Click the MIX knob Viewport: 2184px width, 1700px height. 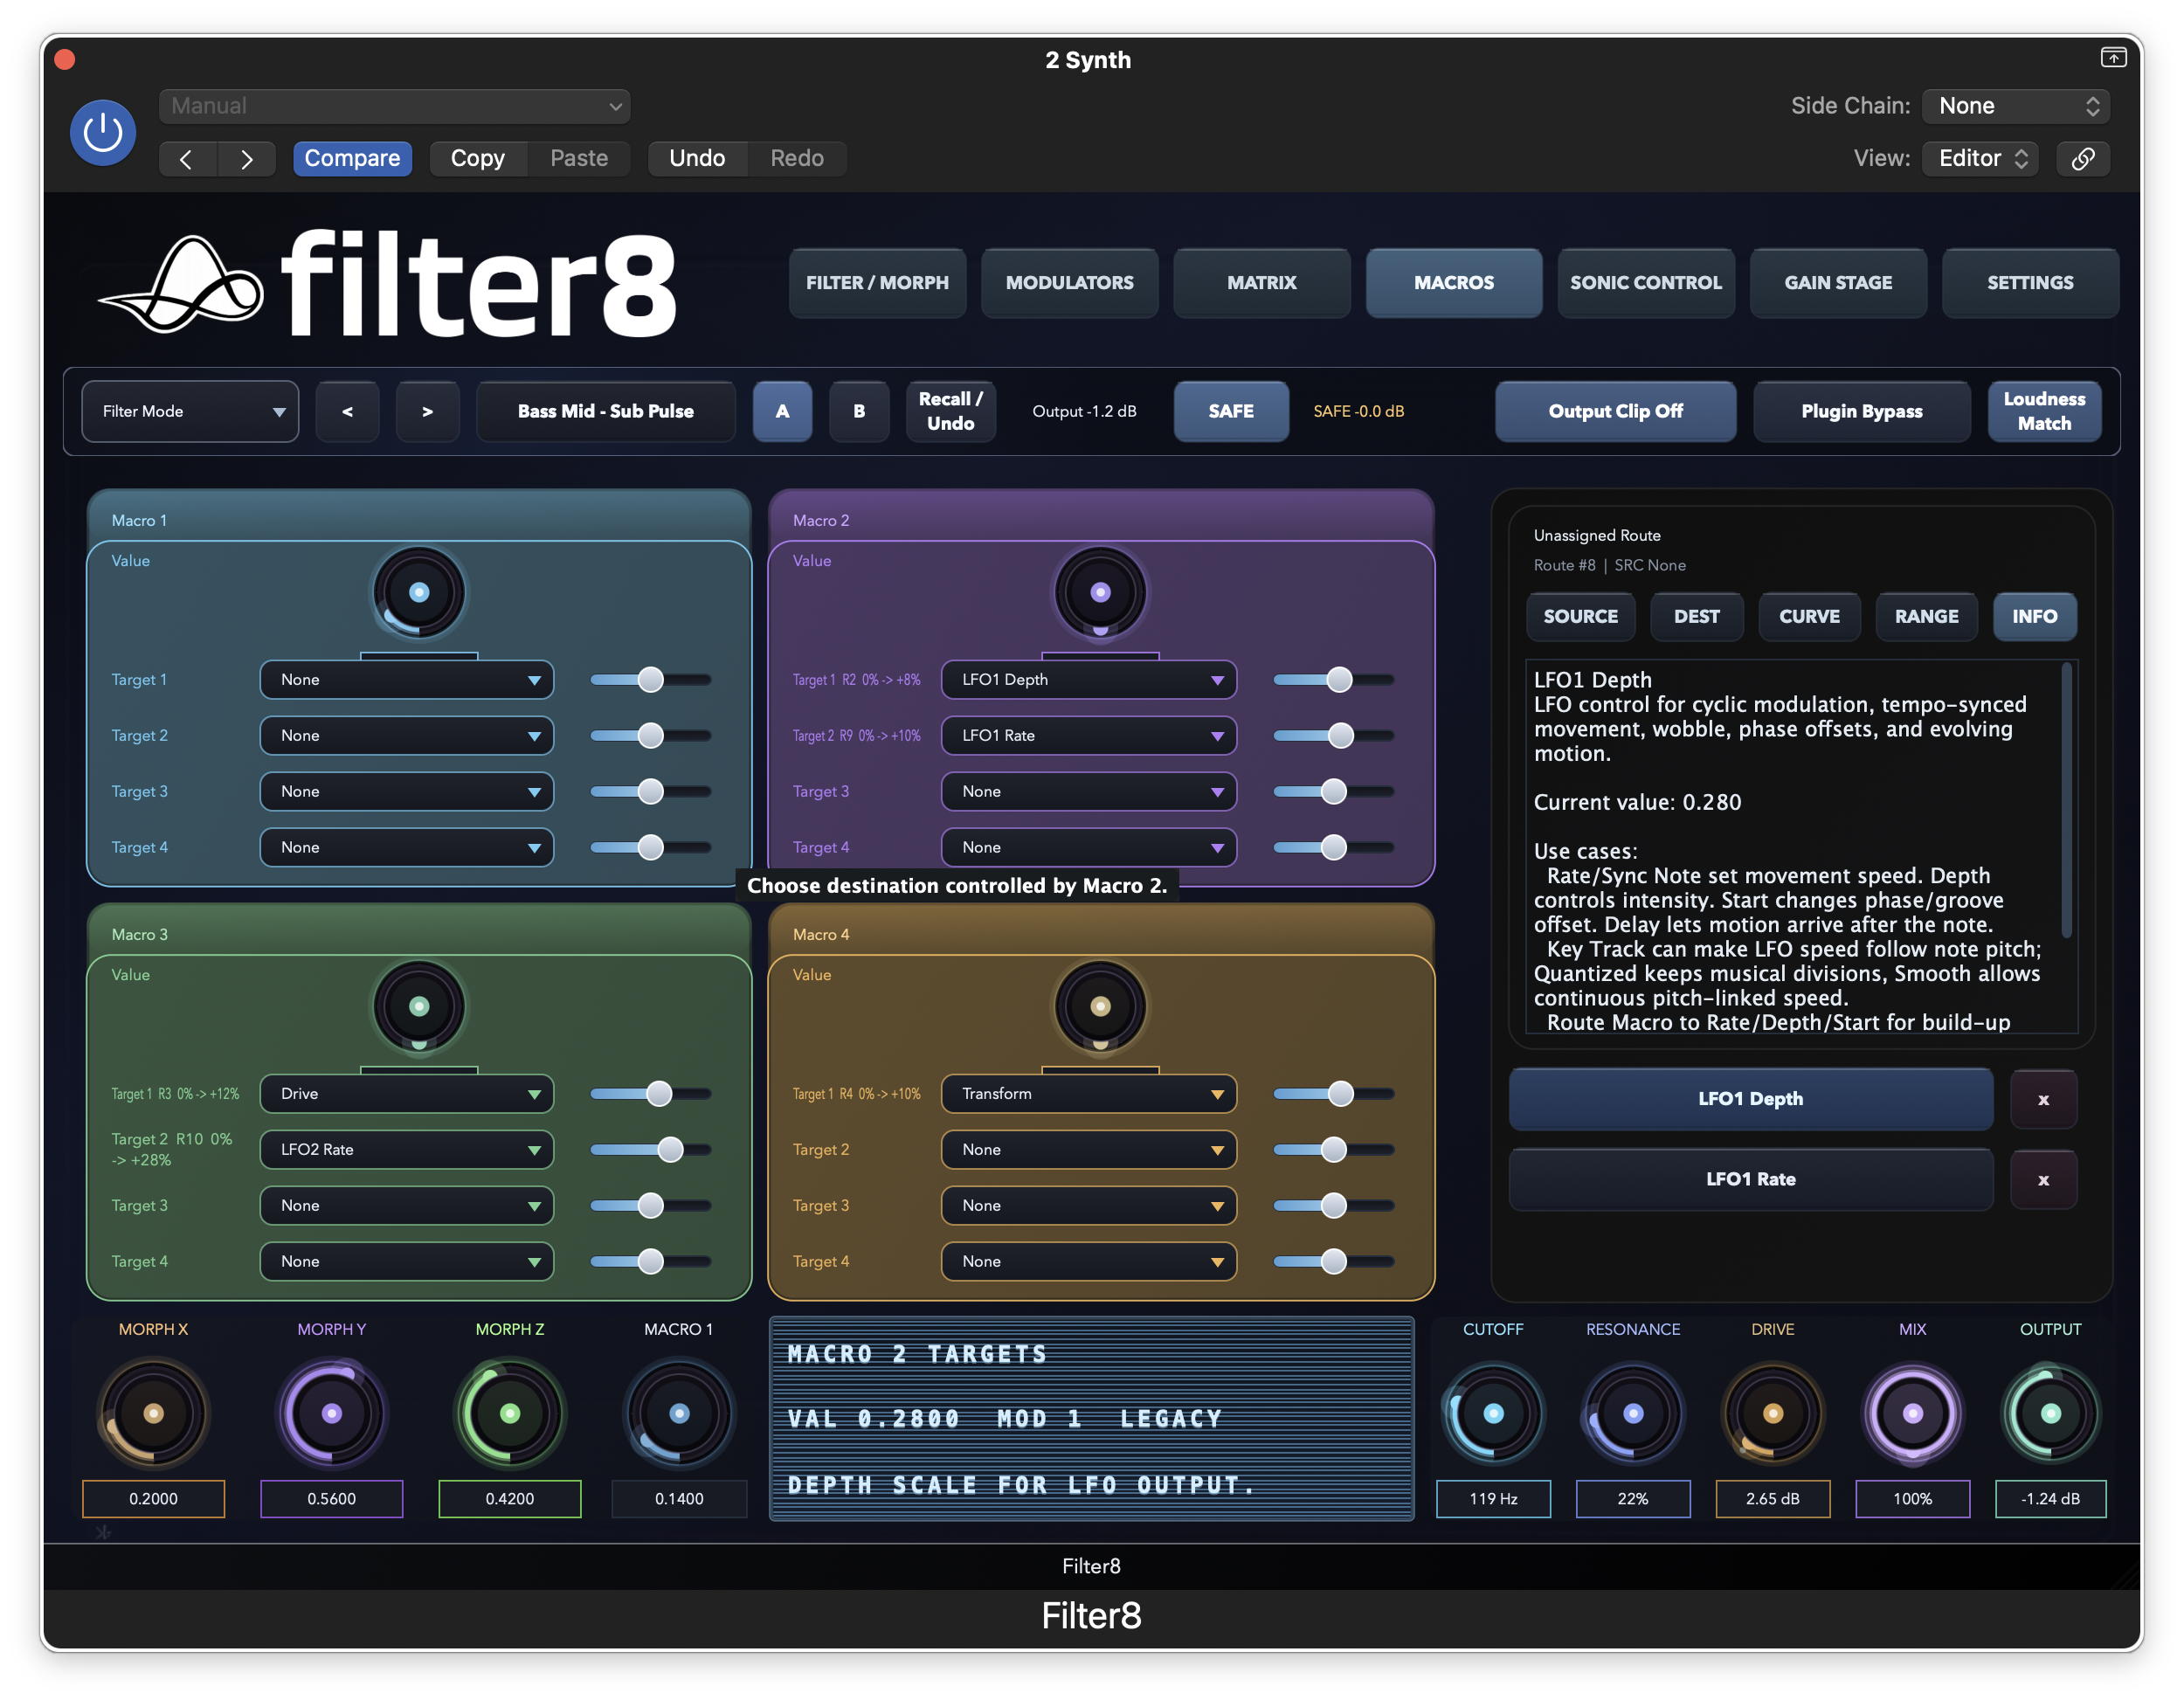point(1912,1413)
